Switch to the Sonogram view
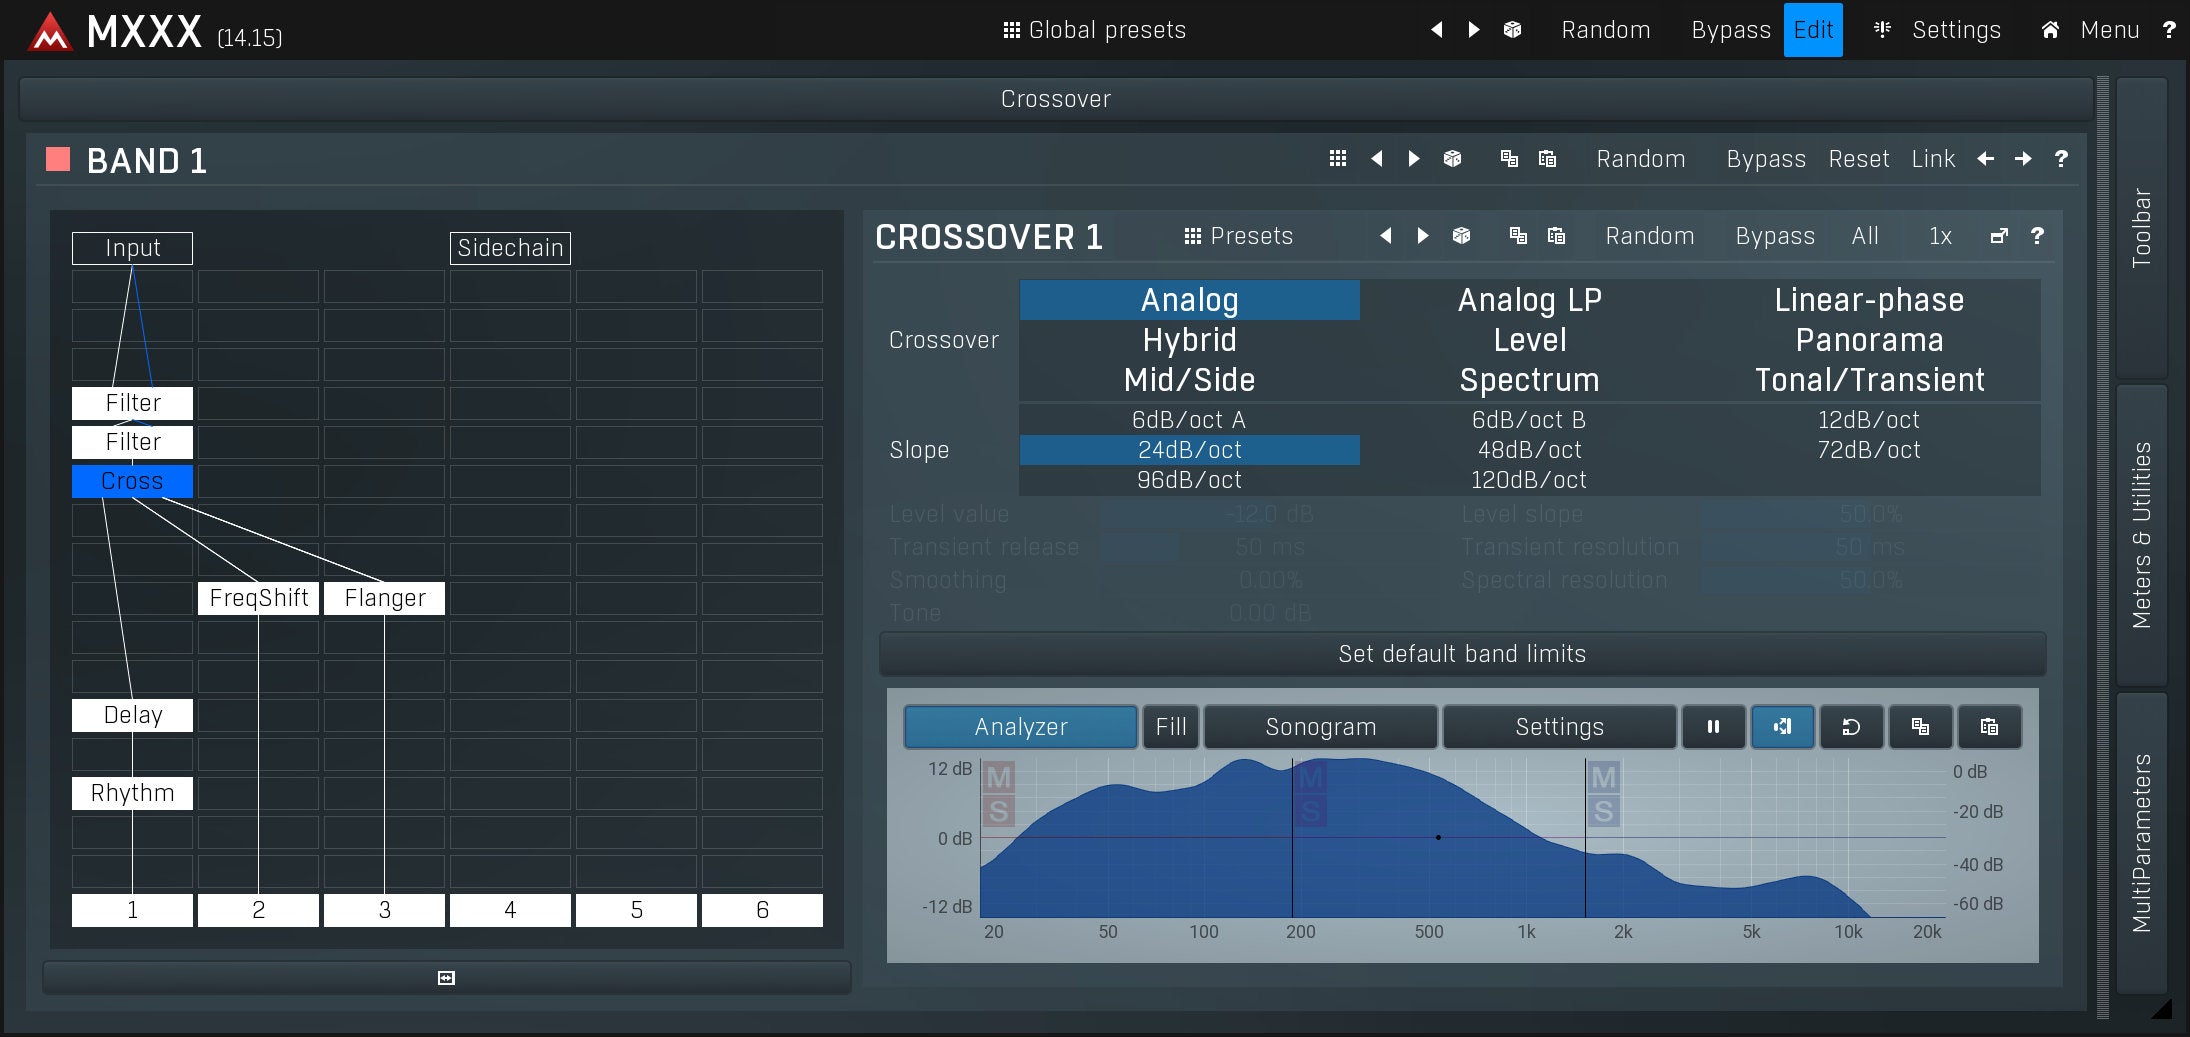 click(1320, 727)
